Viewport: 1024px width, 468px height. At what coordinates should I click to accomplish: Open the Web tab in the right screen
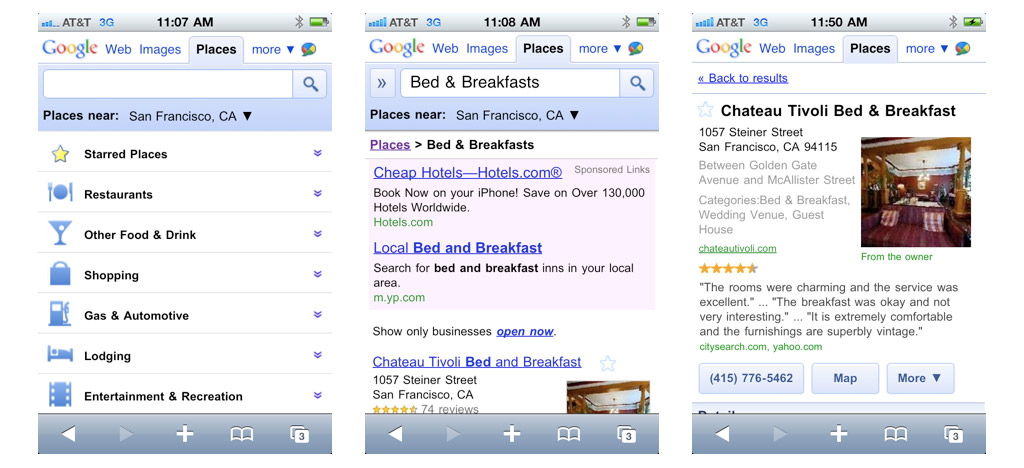click(x=772, y=48)
